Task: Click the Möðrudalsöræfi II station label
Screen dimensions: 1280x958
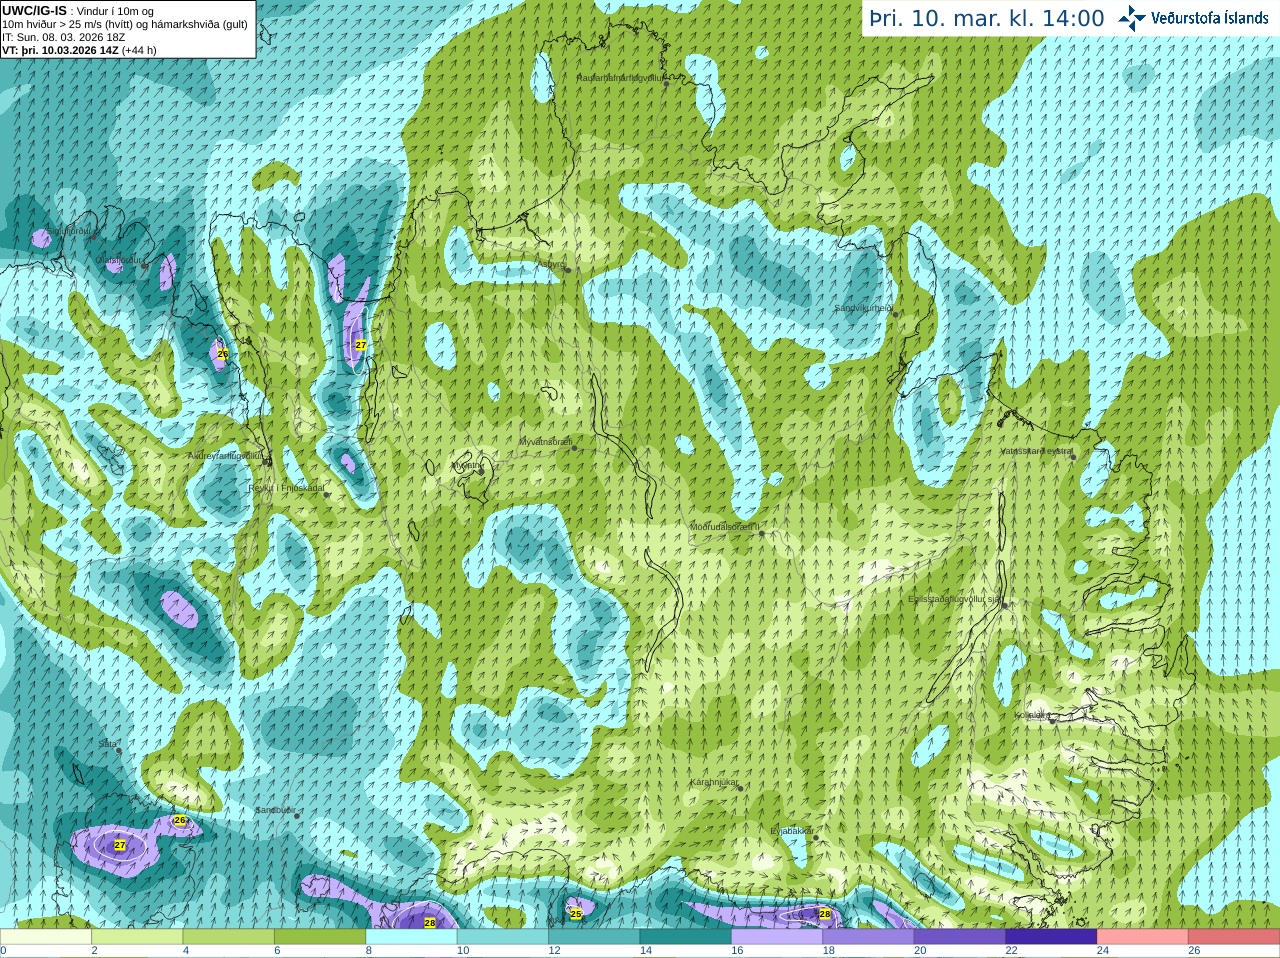Action: (725, 526)
